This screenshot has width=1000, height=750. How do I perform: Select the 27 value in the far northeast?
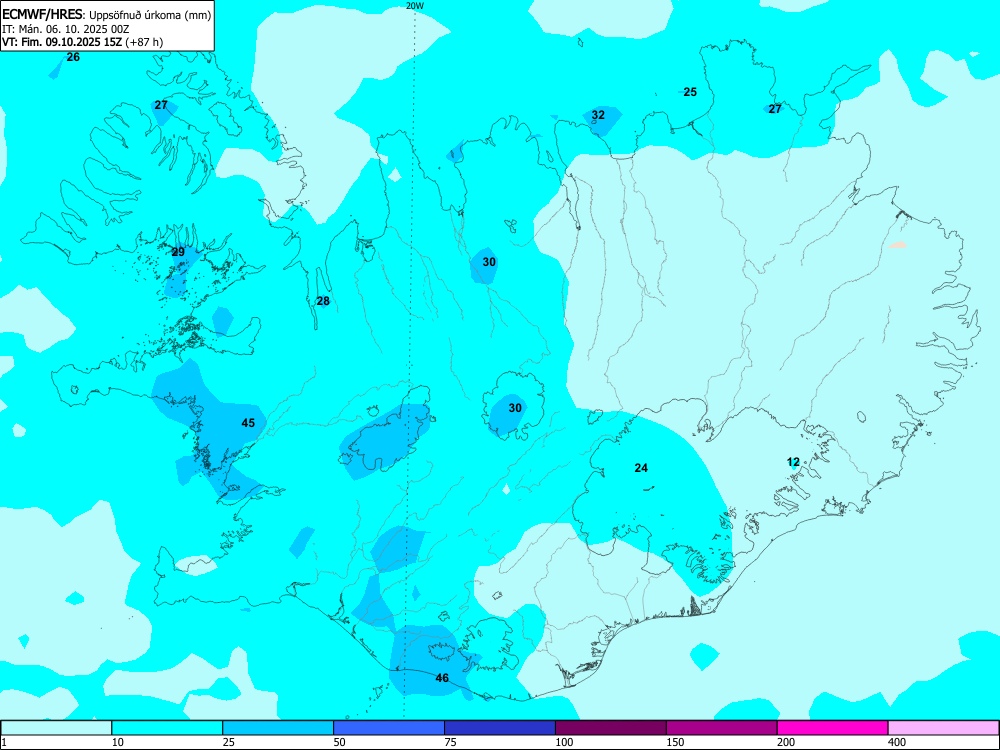(x=775, y=108)
